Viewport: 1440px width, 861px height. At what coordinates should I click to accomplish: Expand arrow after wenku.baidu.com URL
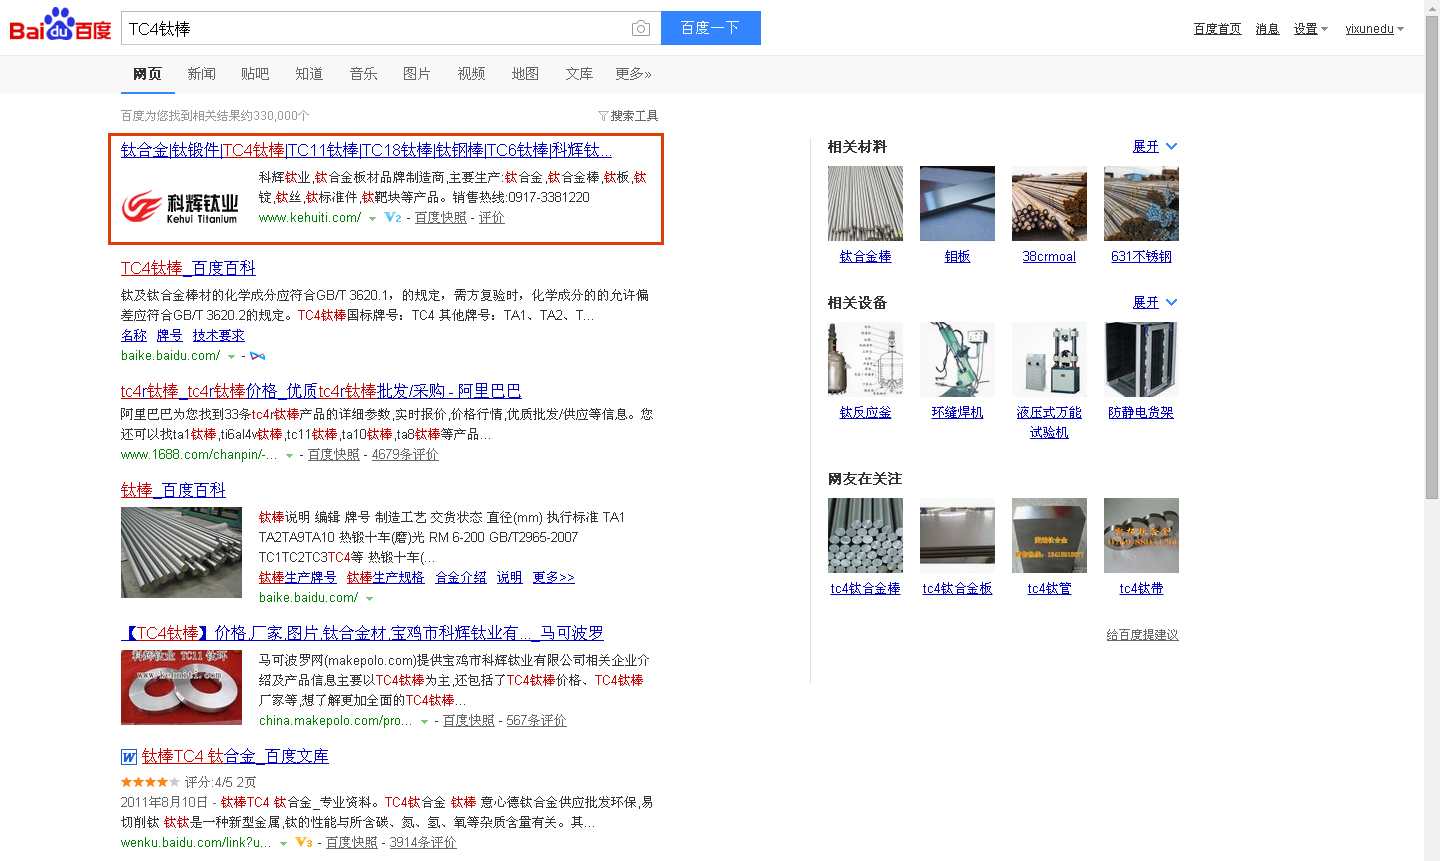click(283, 843)
